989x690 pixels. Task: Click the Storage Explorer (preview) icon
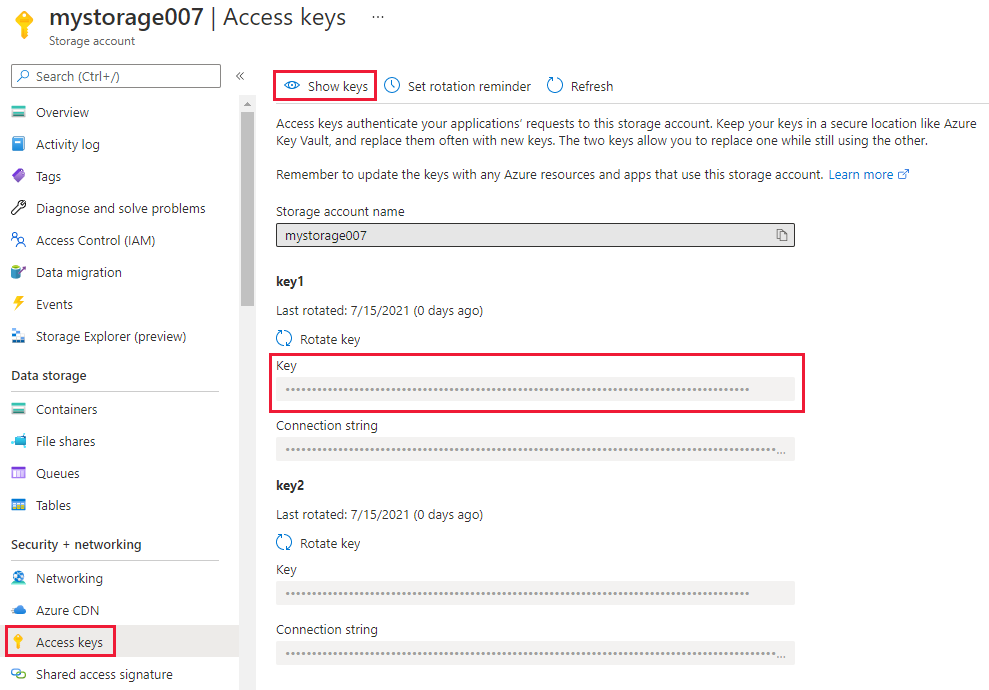pos(19,336)
